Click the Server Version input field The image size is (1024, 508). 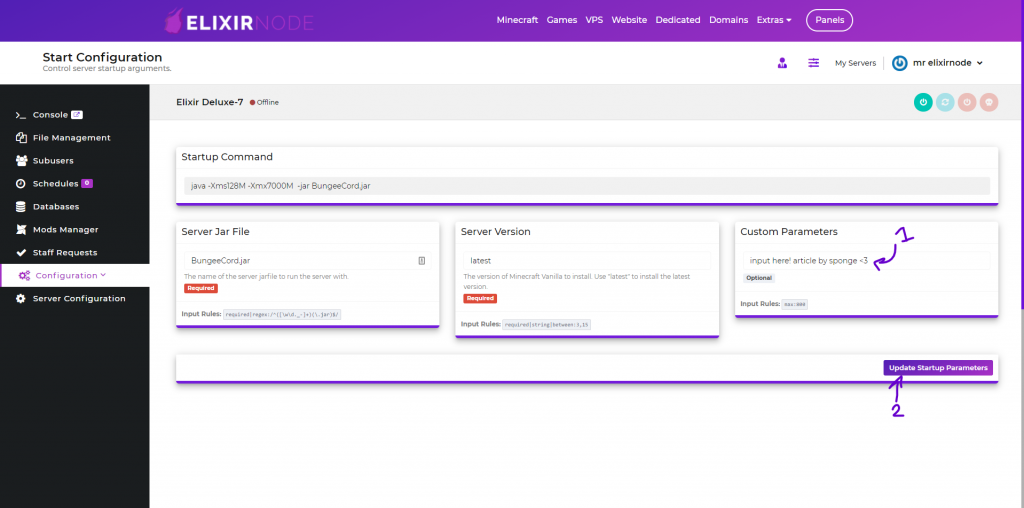[x=587, y=261]
